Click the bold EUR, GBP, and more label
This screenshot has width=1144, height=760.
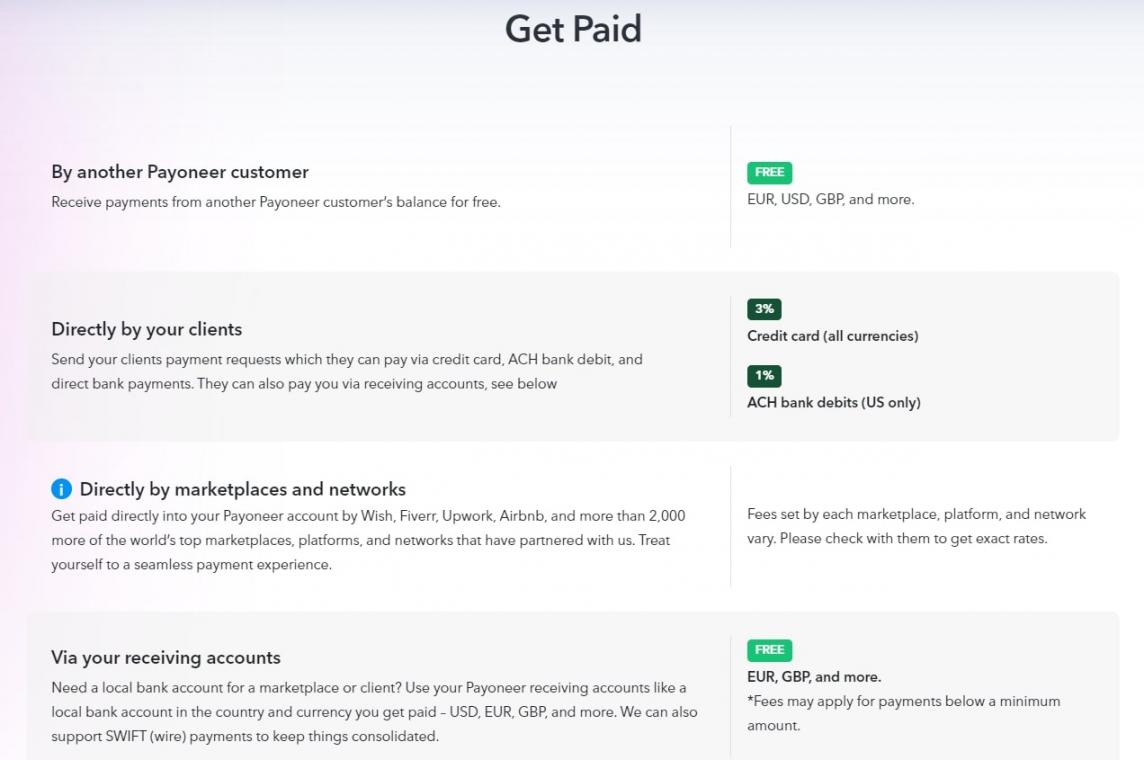pyautogui.click(x=813, y=677)
